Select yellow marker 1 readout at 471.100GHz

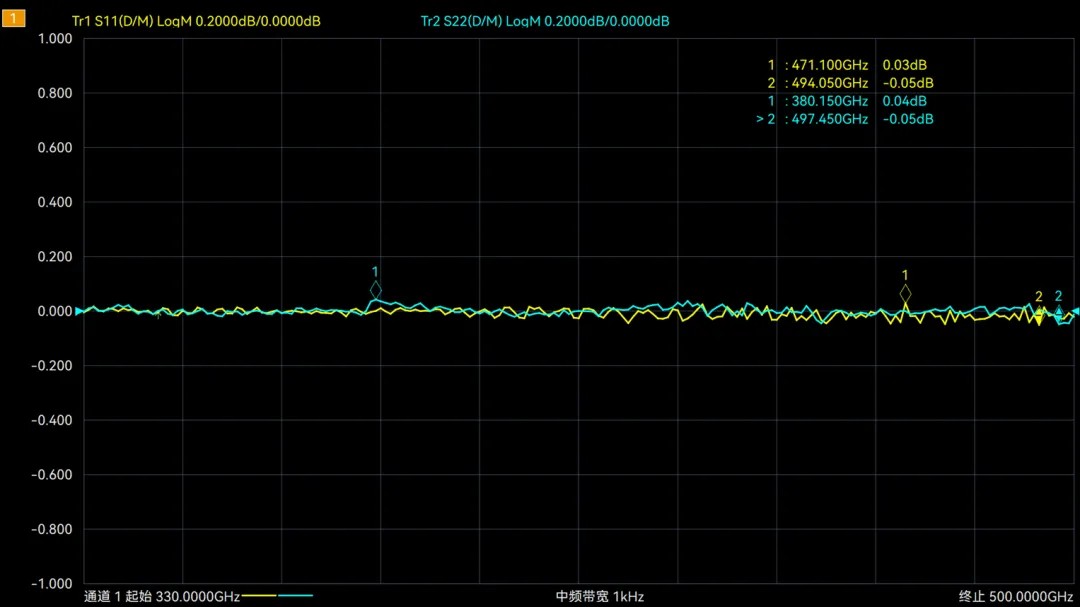click(x=849, y=65)
